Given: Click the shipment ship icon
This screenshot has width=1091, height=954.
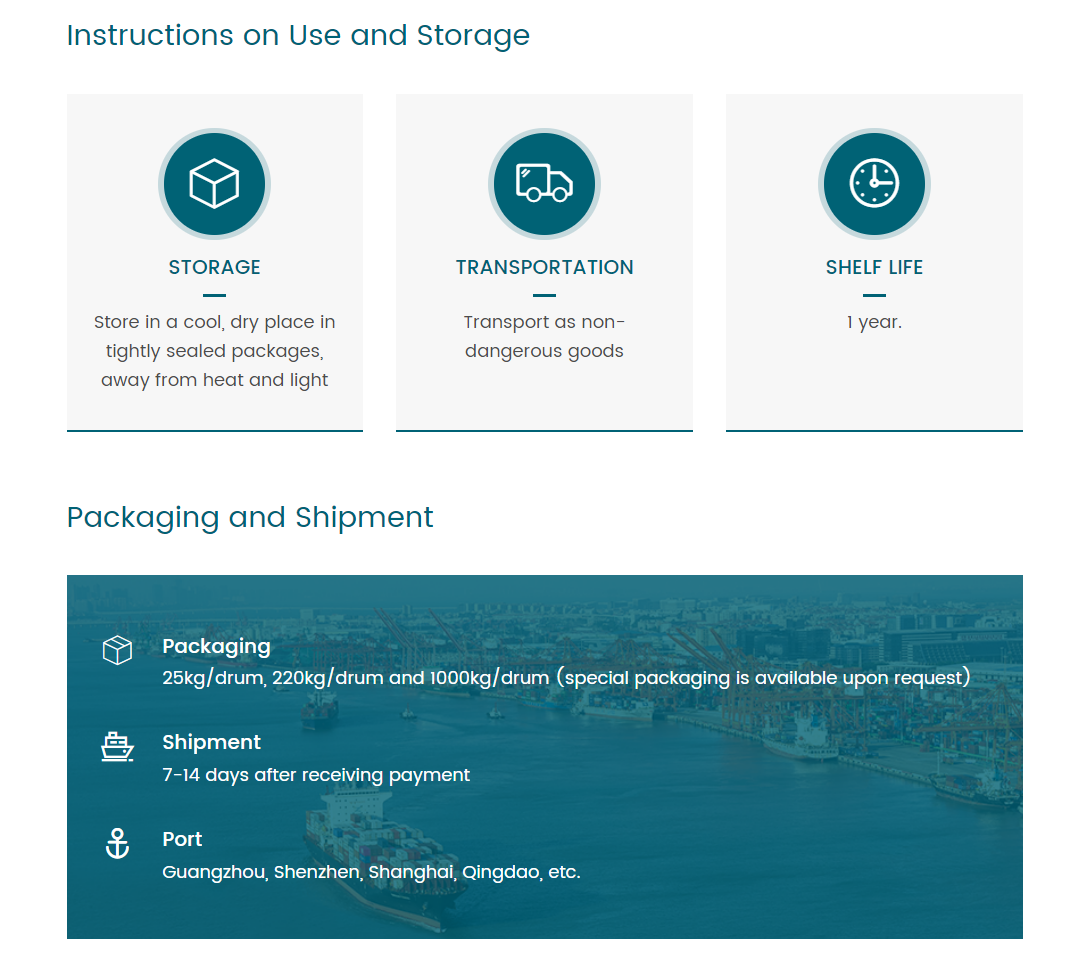Looking at the screenshot, I should click(x=118, y=746).
